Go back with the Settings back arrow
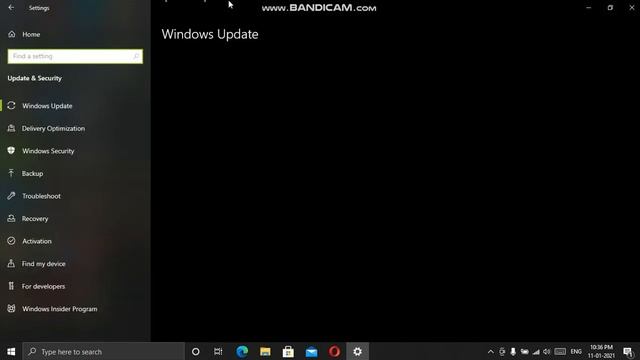The height and width of the screenshot is (360, 640). 11,8
